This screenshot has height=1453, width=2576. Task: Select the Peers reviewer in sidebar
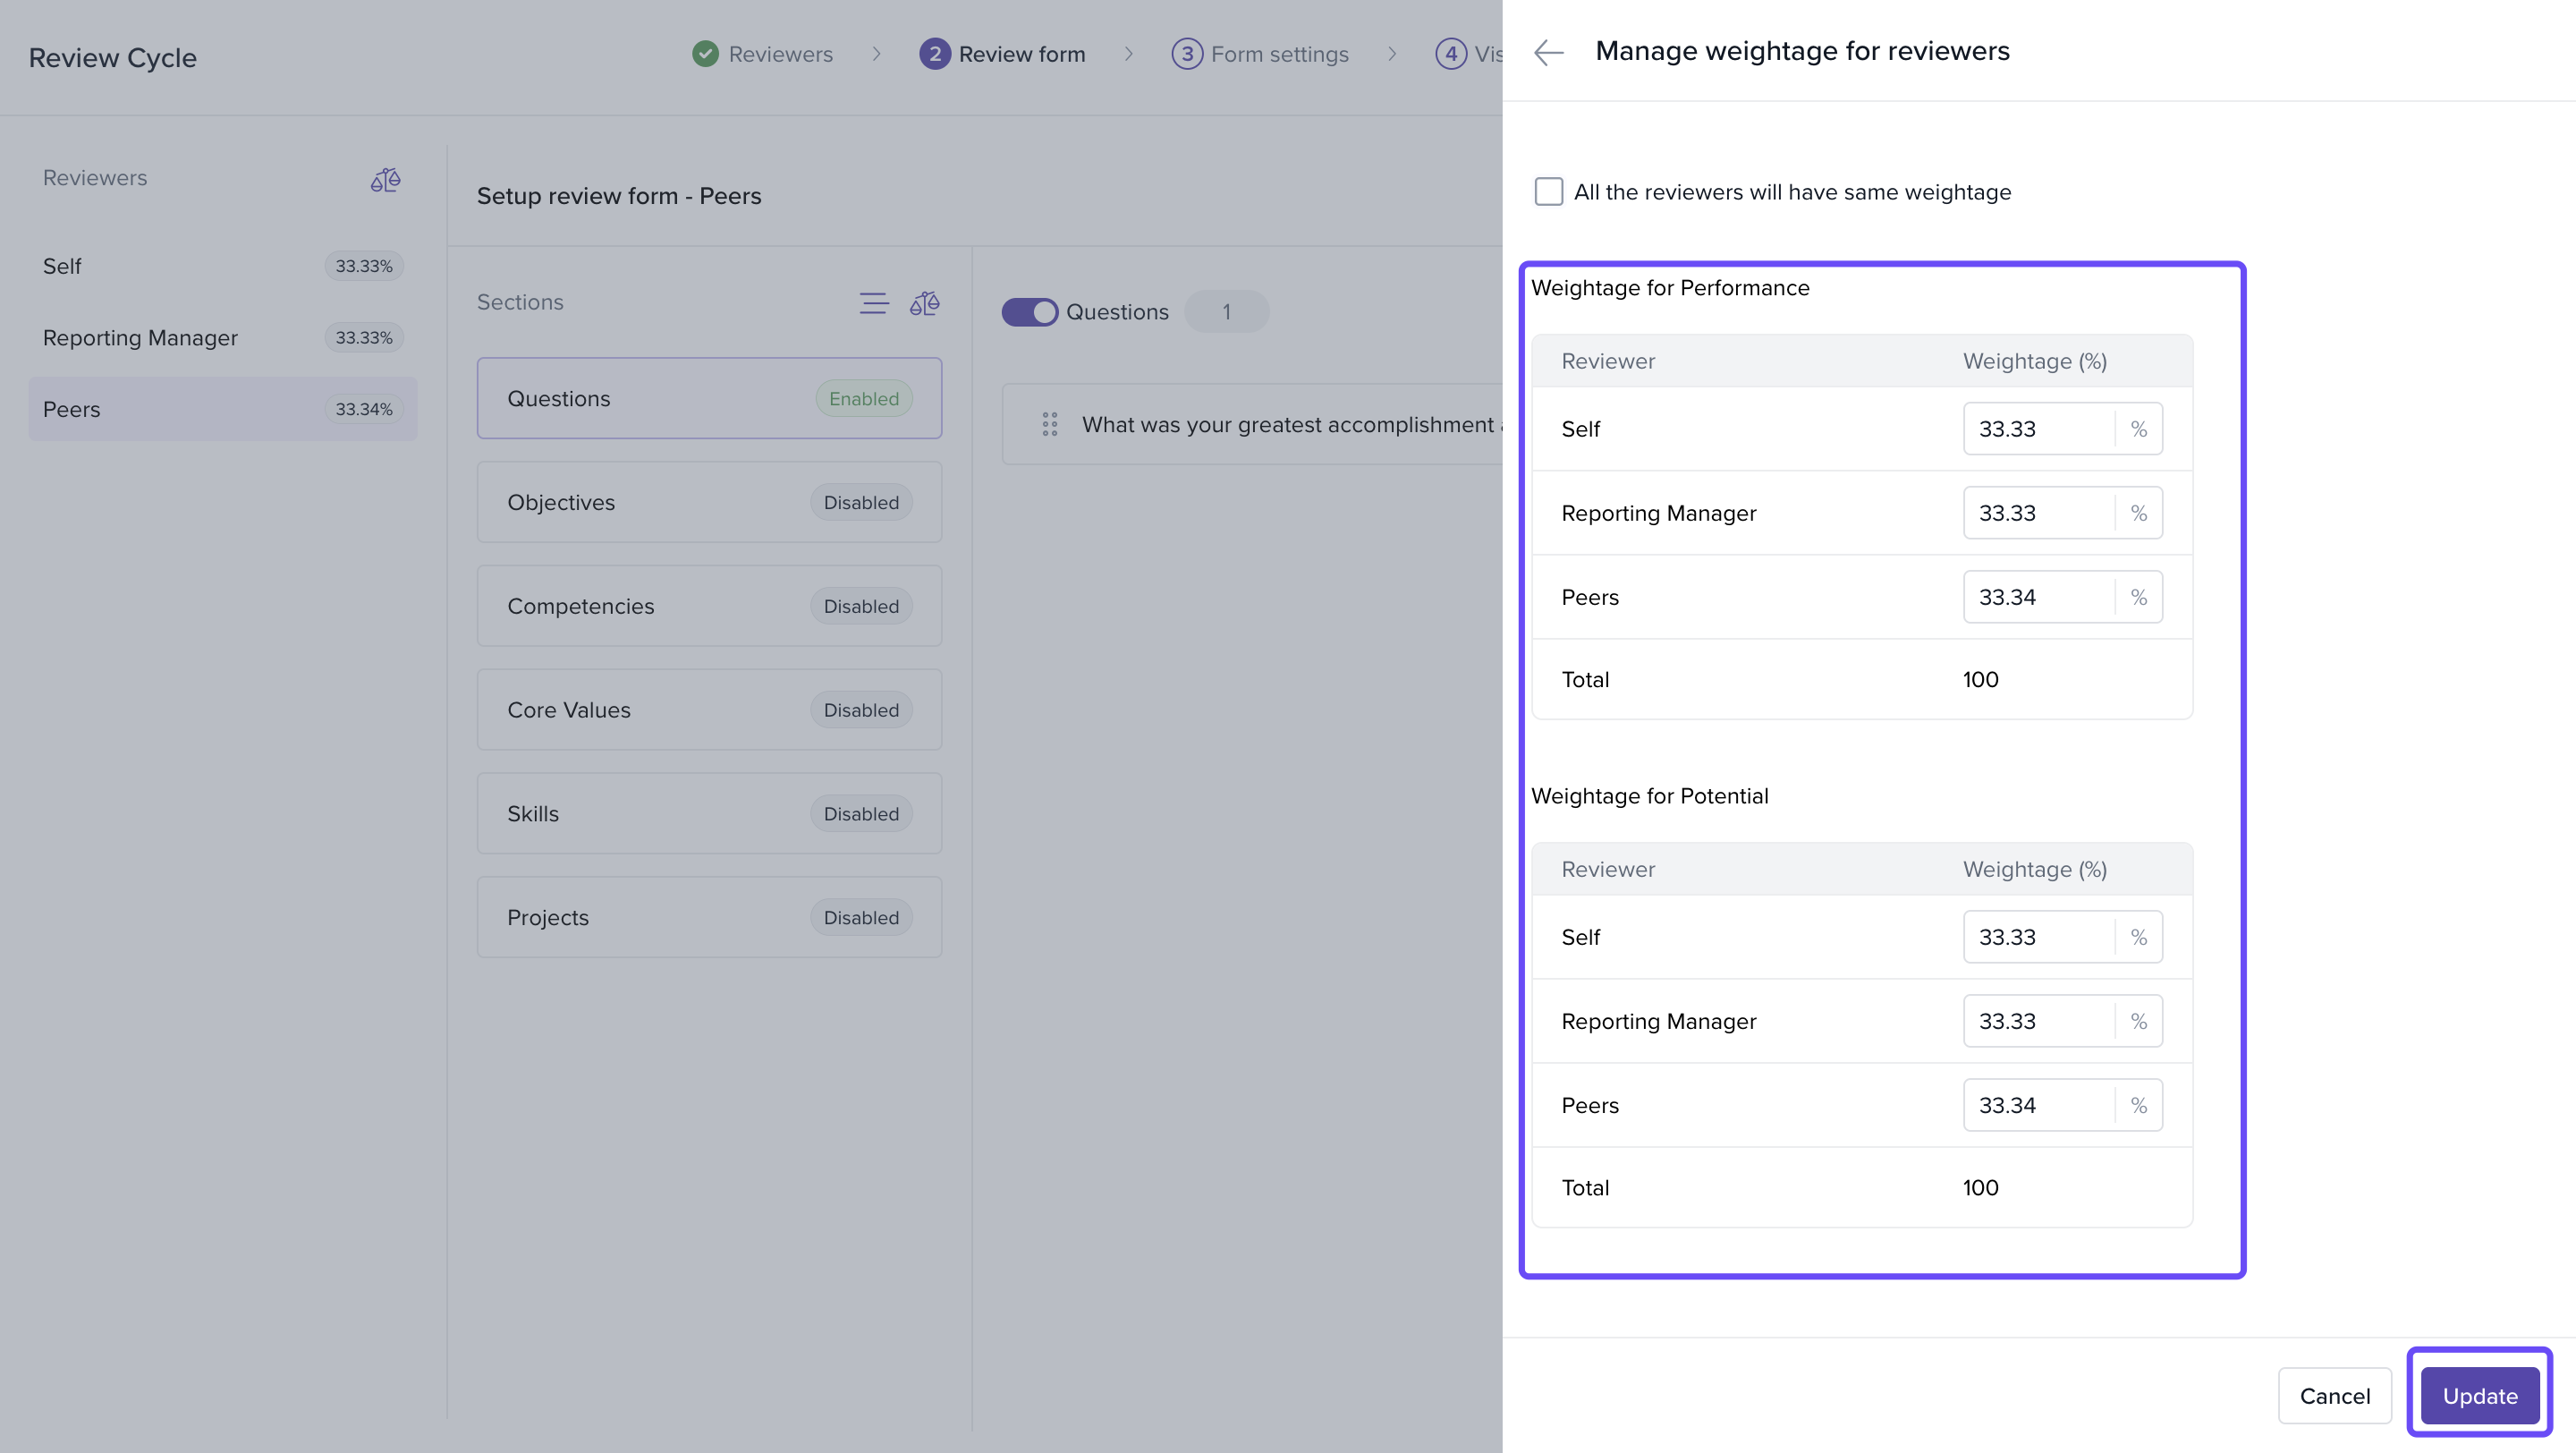(222, 409)
